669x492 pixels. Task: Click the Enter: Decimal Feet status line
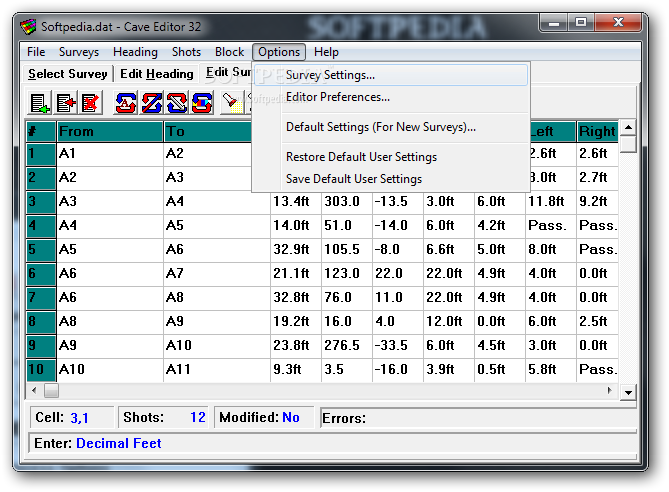pyautogui.click(x=333, y=444)
